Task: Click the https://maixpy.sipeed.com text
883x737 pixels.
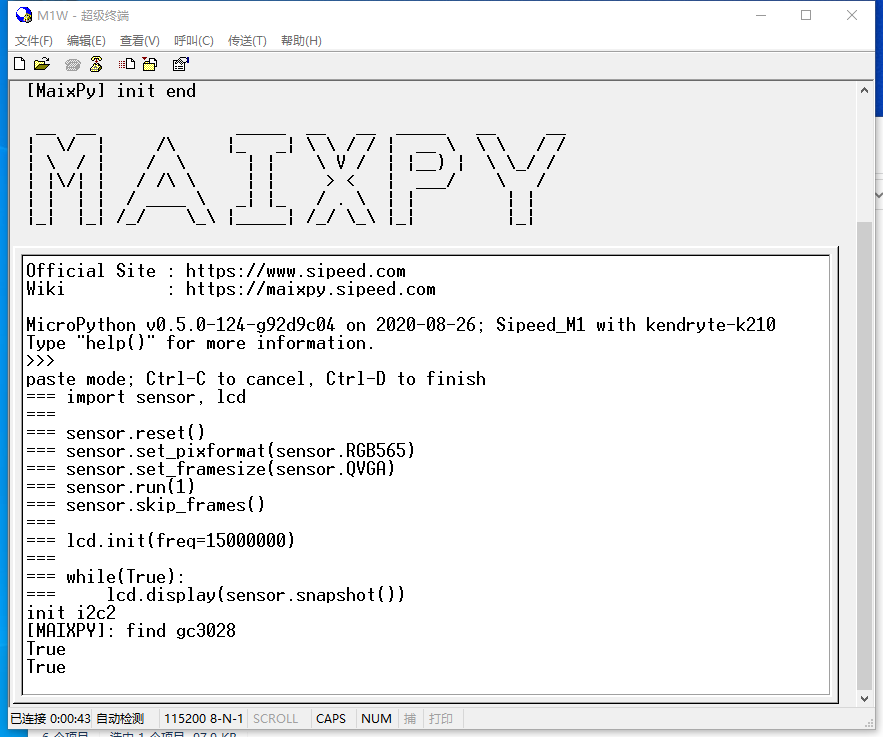Action: click(310, 289)
